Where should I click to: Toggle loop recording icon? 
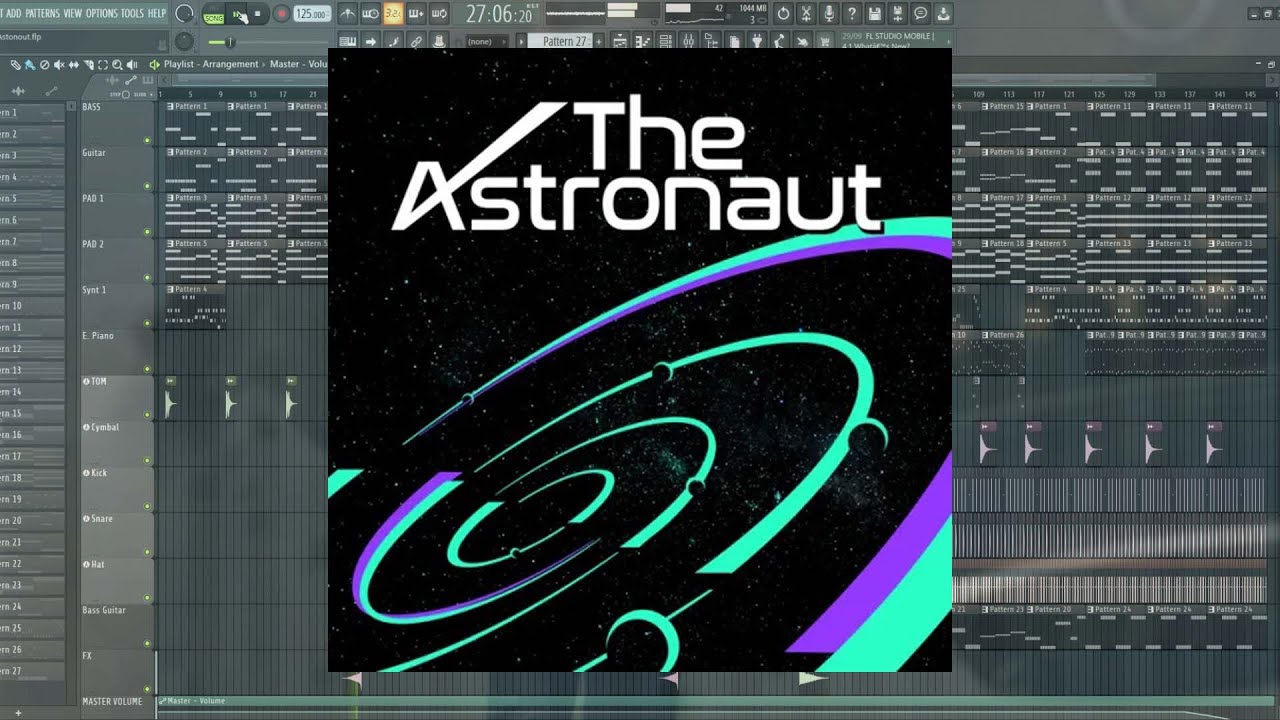click(439, 14)
